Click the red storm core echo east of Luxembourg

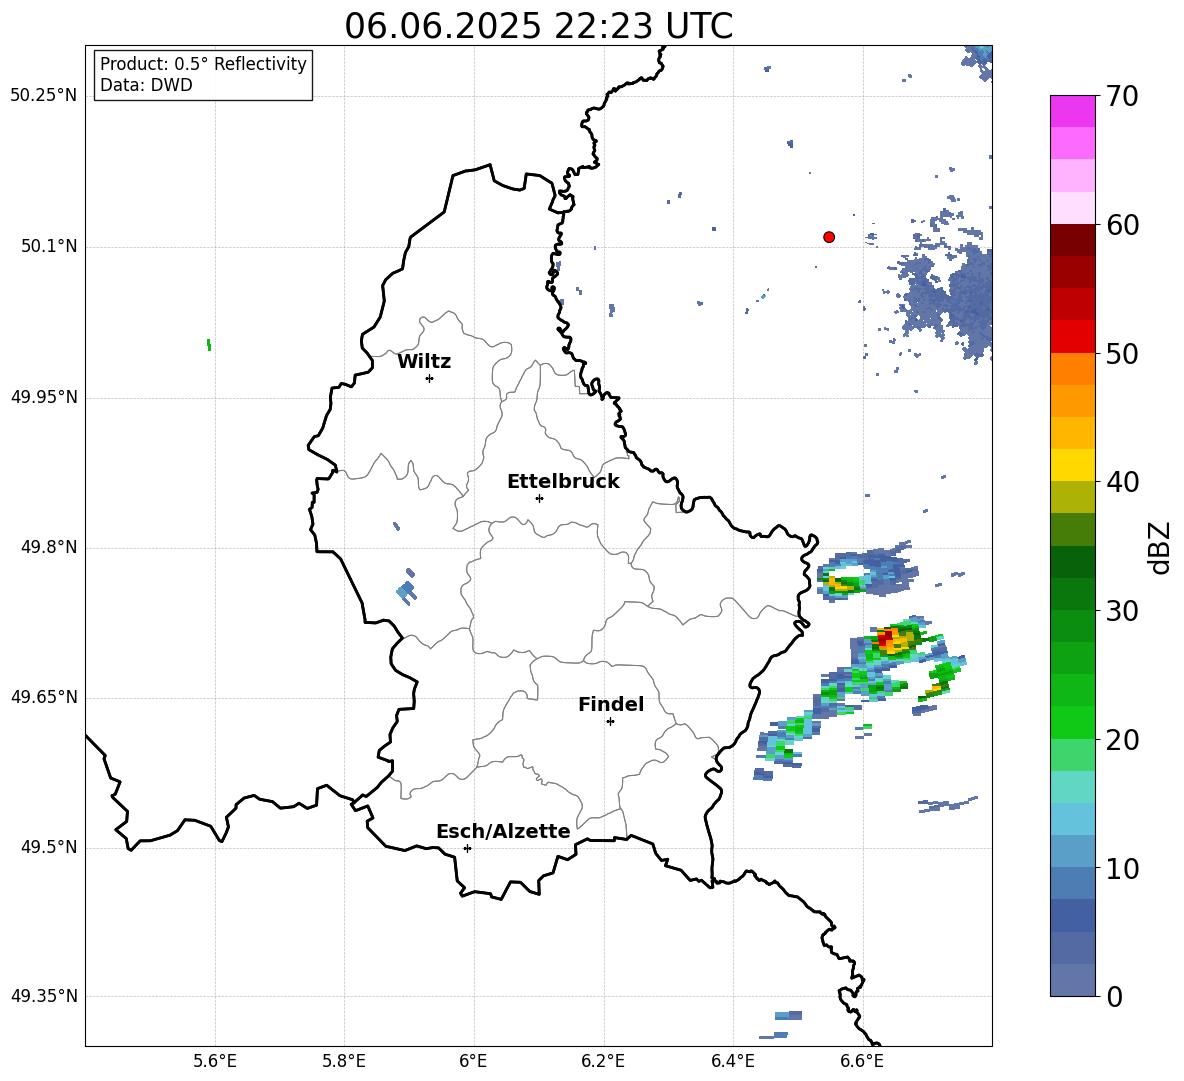pos(885,639)
